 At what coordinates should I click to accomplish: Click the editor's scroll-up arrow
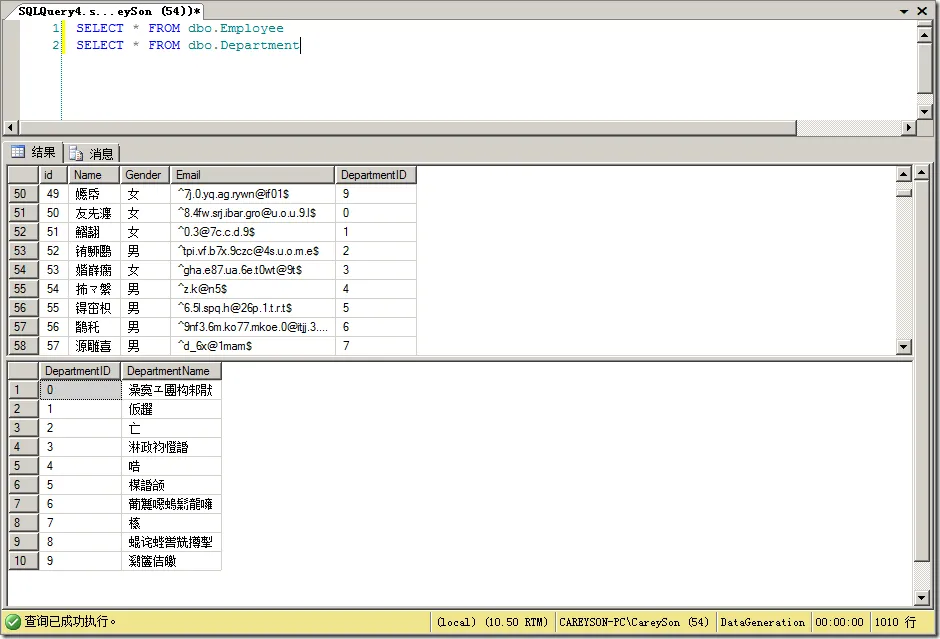coord(925,28)
